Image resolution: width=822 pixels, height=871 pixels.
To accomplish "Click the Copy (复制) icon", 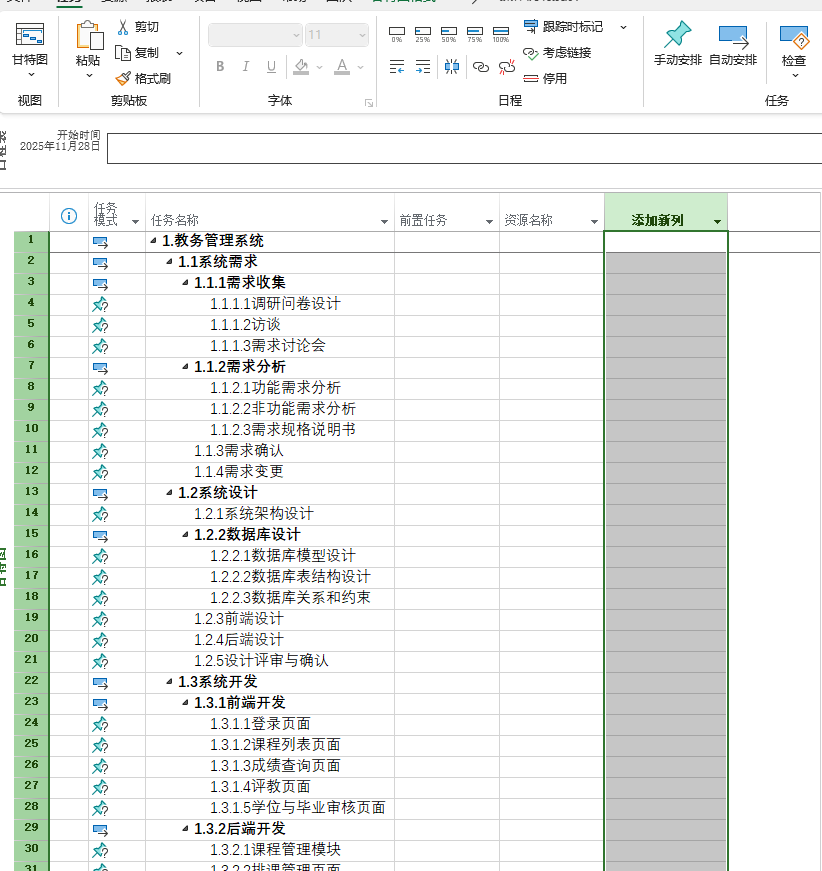I will (122, 53).
